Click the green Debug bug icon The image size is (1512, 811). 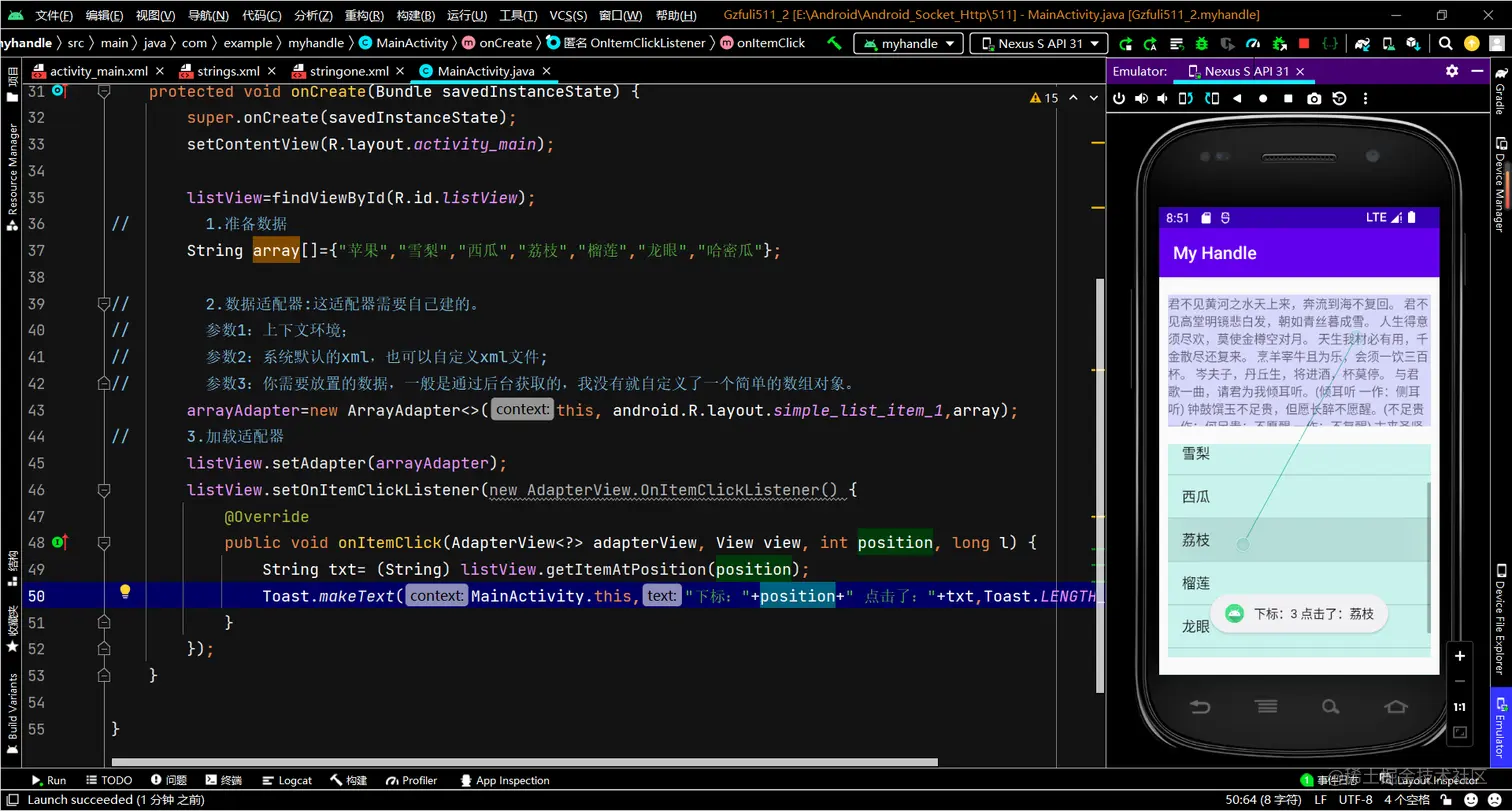[x=1200, y=44]
